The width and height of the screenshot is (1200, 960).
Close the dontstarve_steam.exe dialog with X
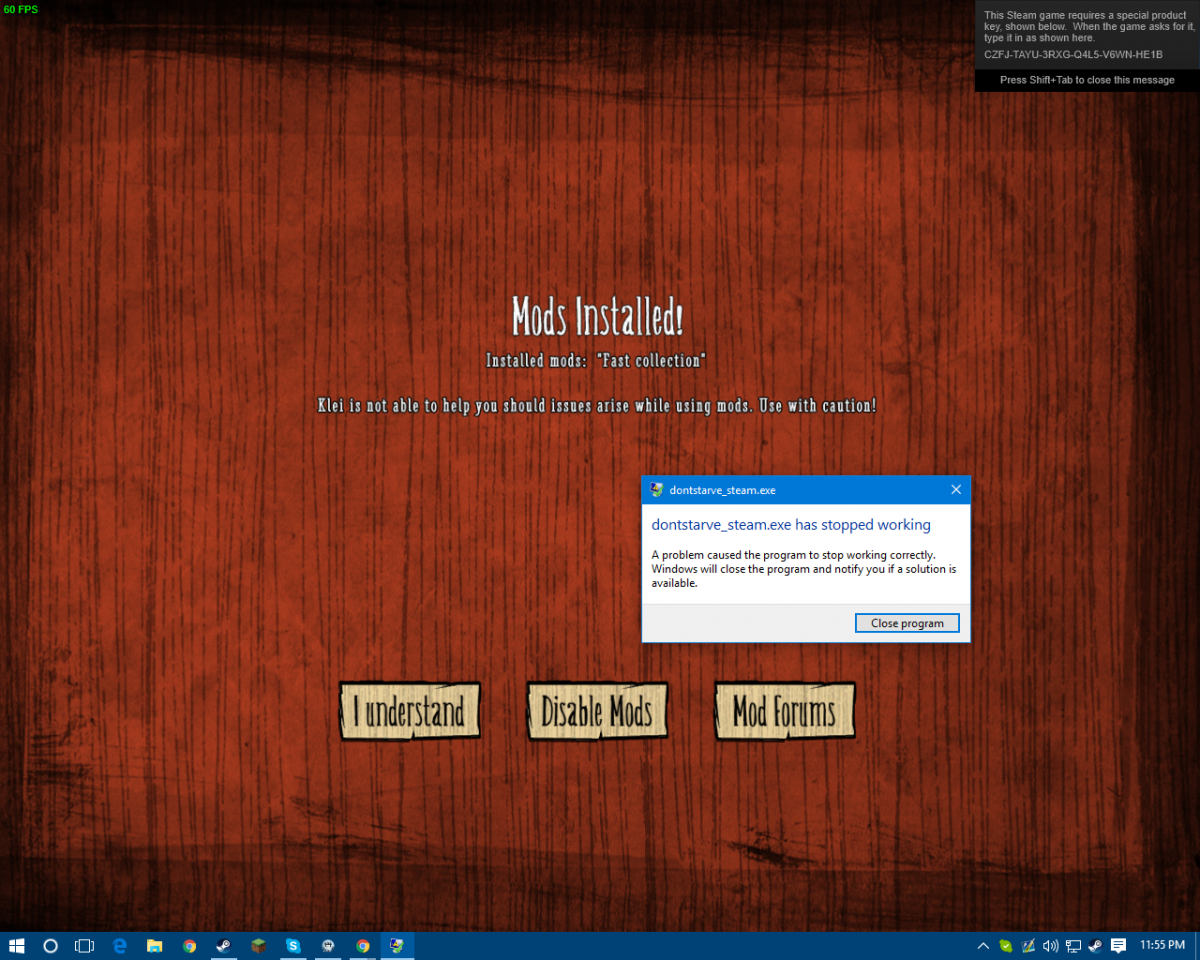click(955, 490)
